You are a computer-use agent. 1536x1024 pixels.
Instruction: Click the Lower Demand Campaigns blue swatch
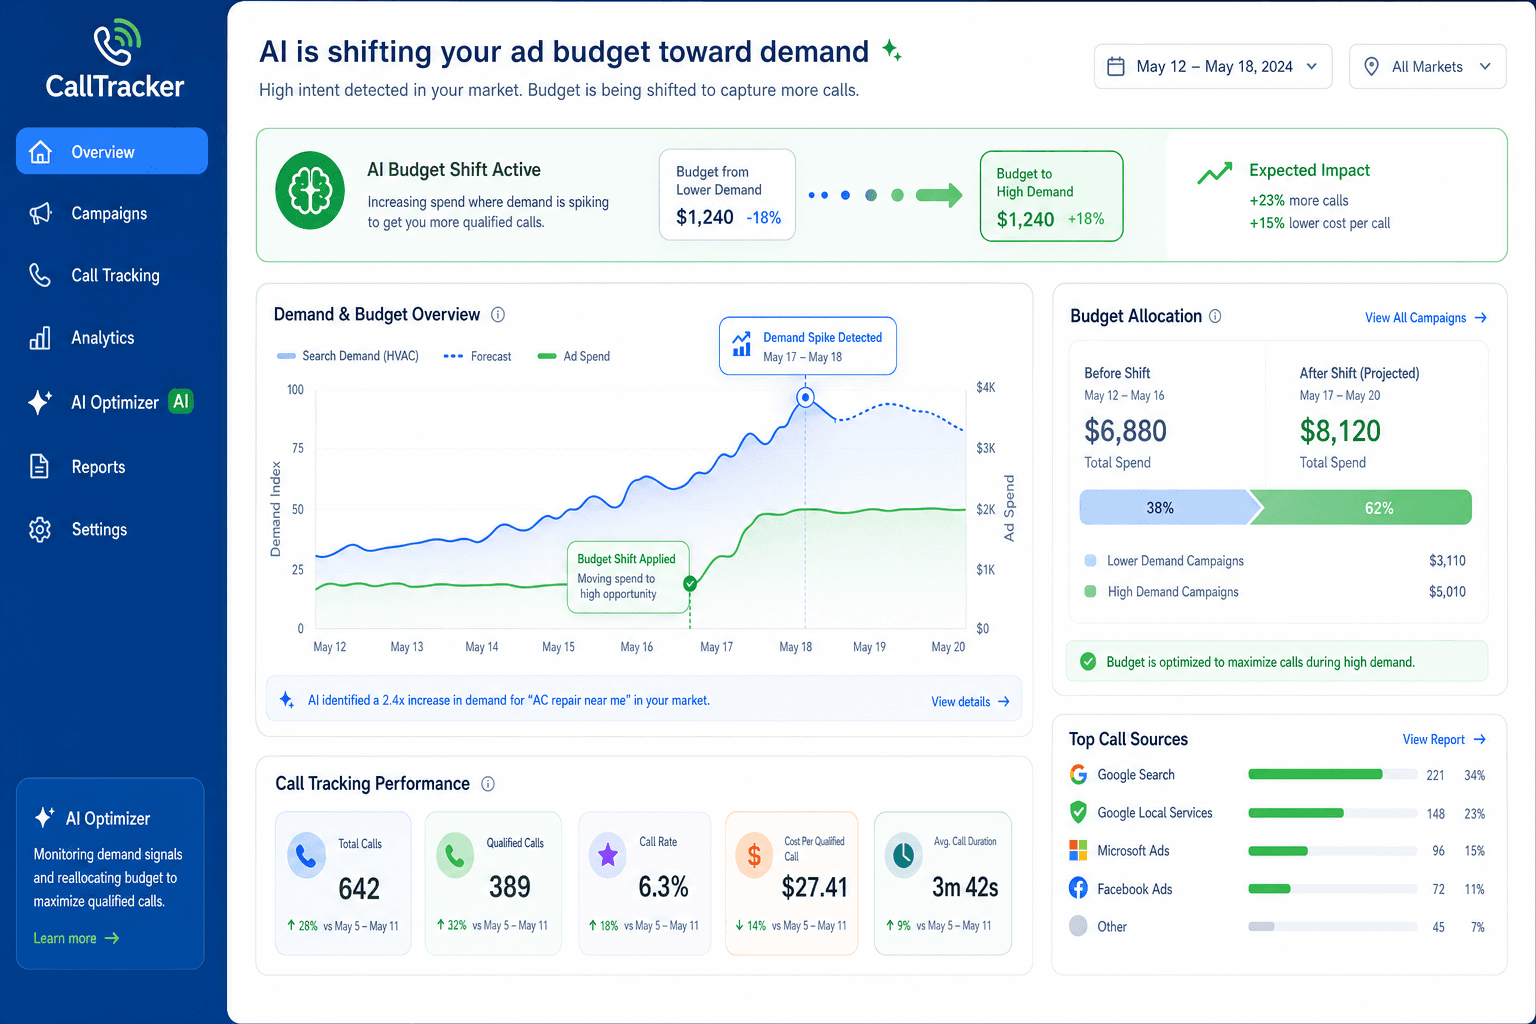(x=1090, y=560)
